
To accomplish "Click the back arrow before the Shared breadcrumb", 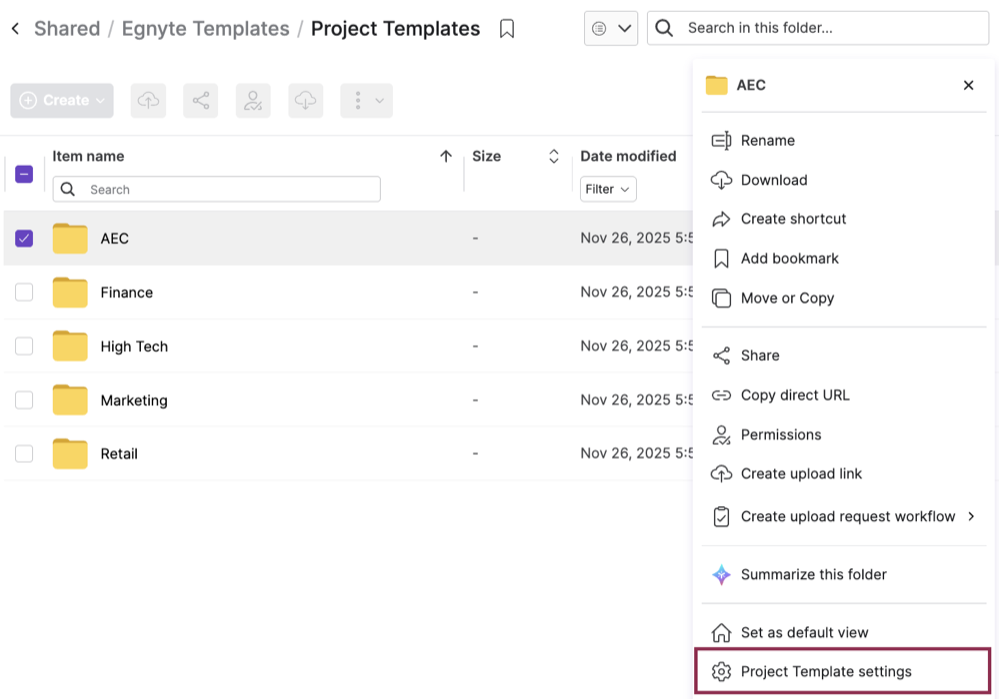I will tap(15, 28).
